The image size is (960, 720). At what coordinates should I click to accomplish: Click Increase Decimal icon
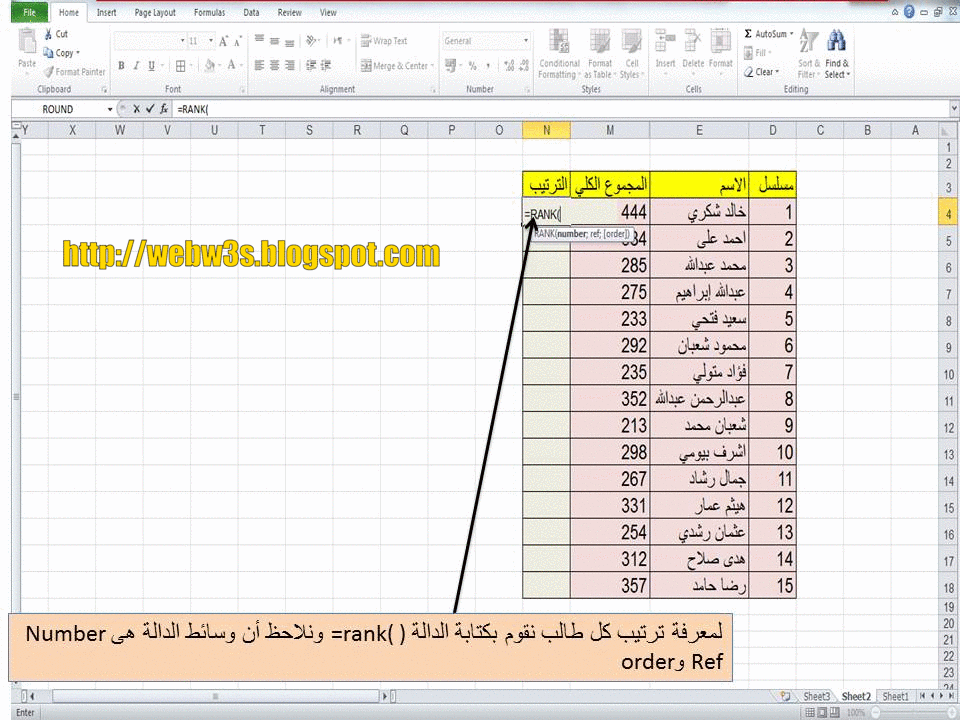click(x=509, y=66)
